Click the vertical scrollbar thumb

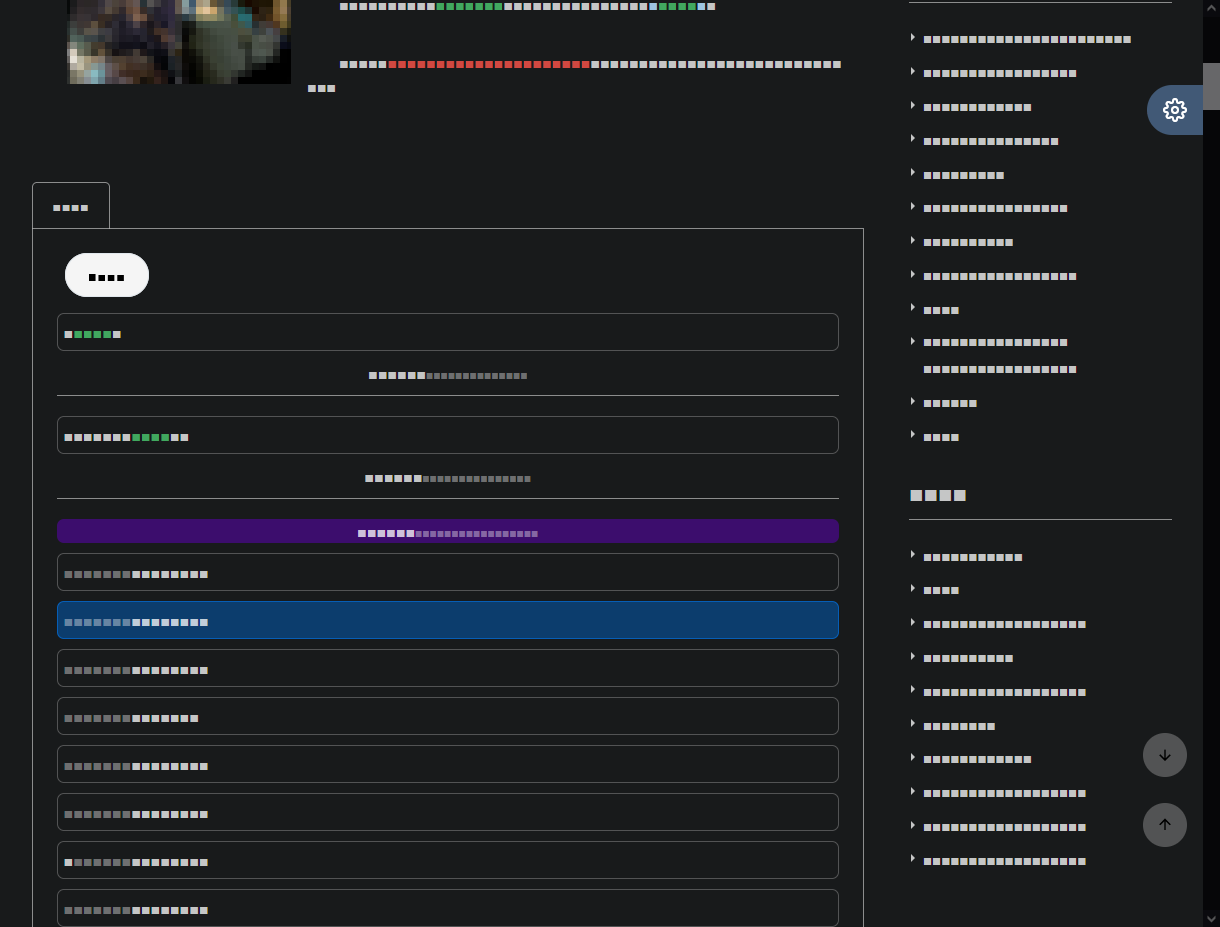pos(1211,86)
